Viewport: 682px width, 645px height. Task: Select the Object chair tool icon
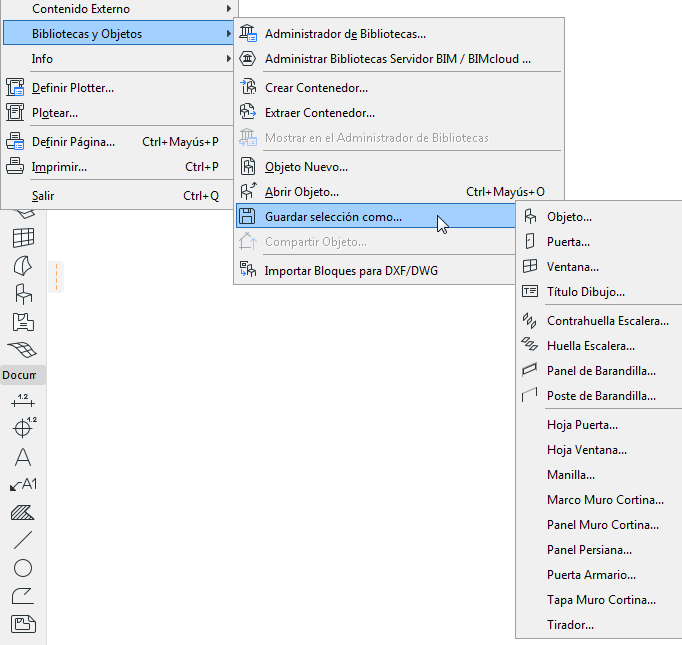tap(23, 294)
